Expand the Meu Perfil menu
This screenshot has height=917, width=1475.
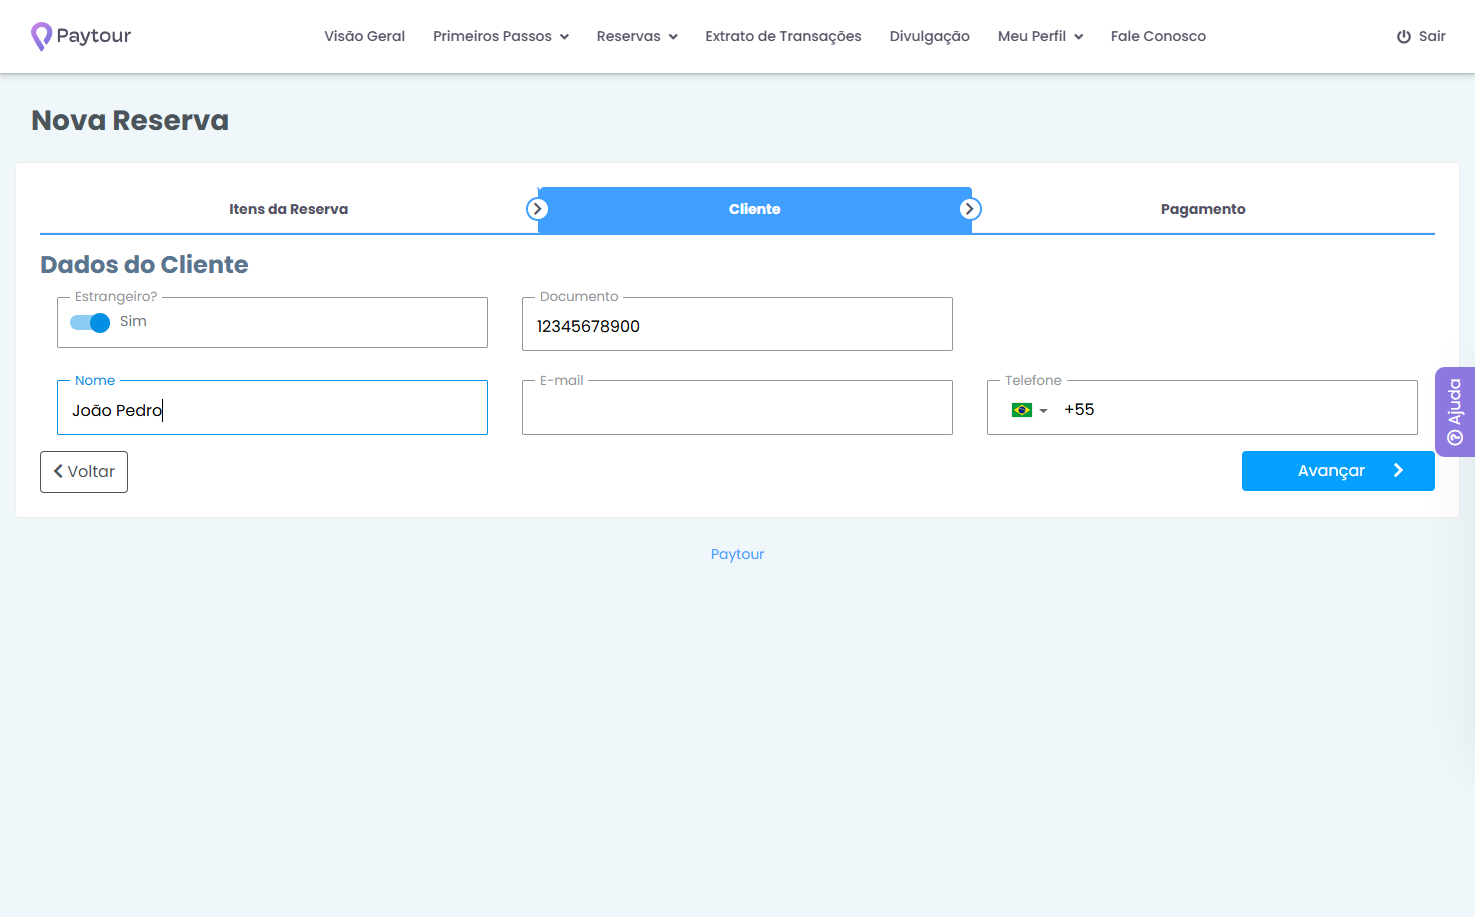tap(1040, 36)
